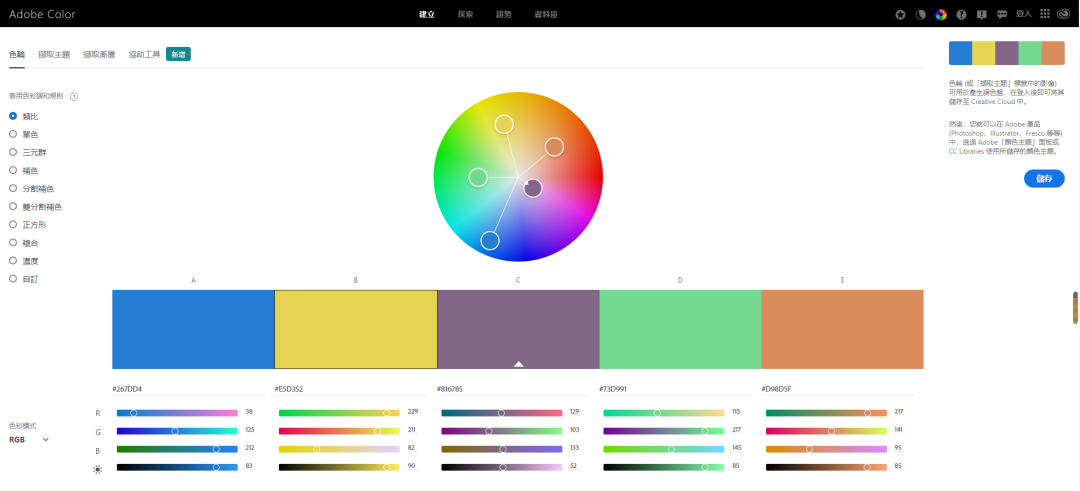The image size is (1080, 491).
Task: Click the G slider for color #E5D352
Action: 339,431
